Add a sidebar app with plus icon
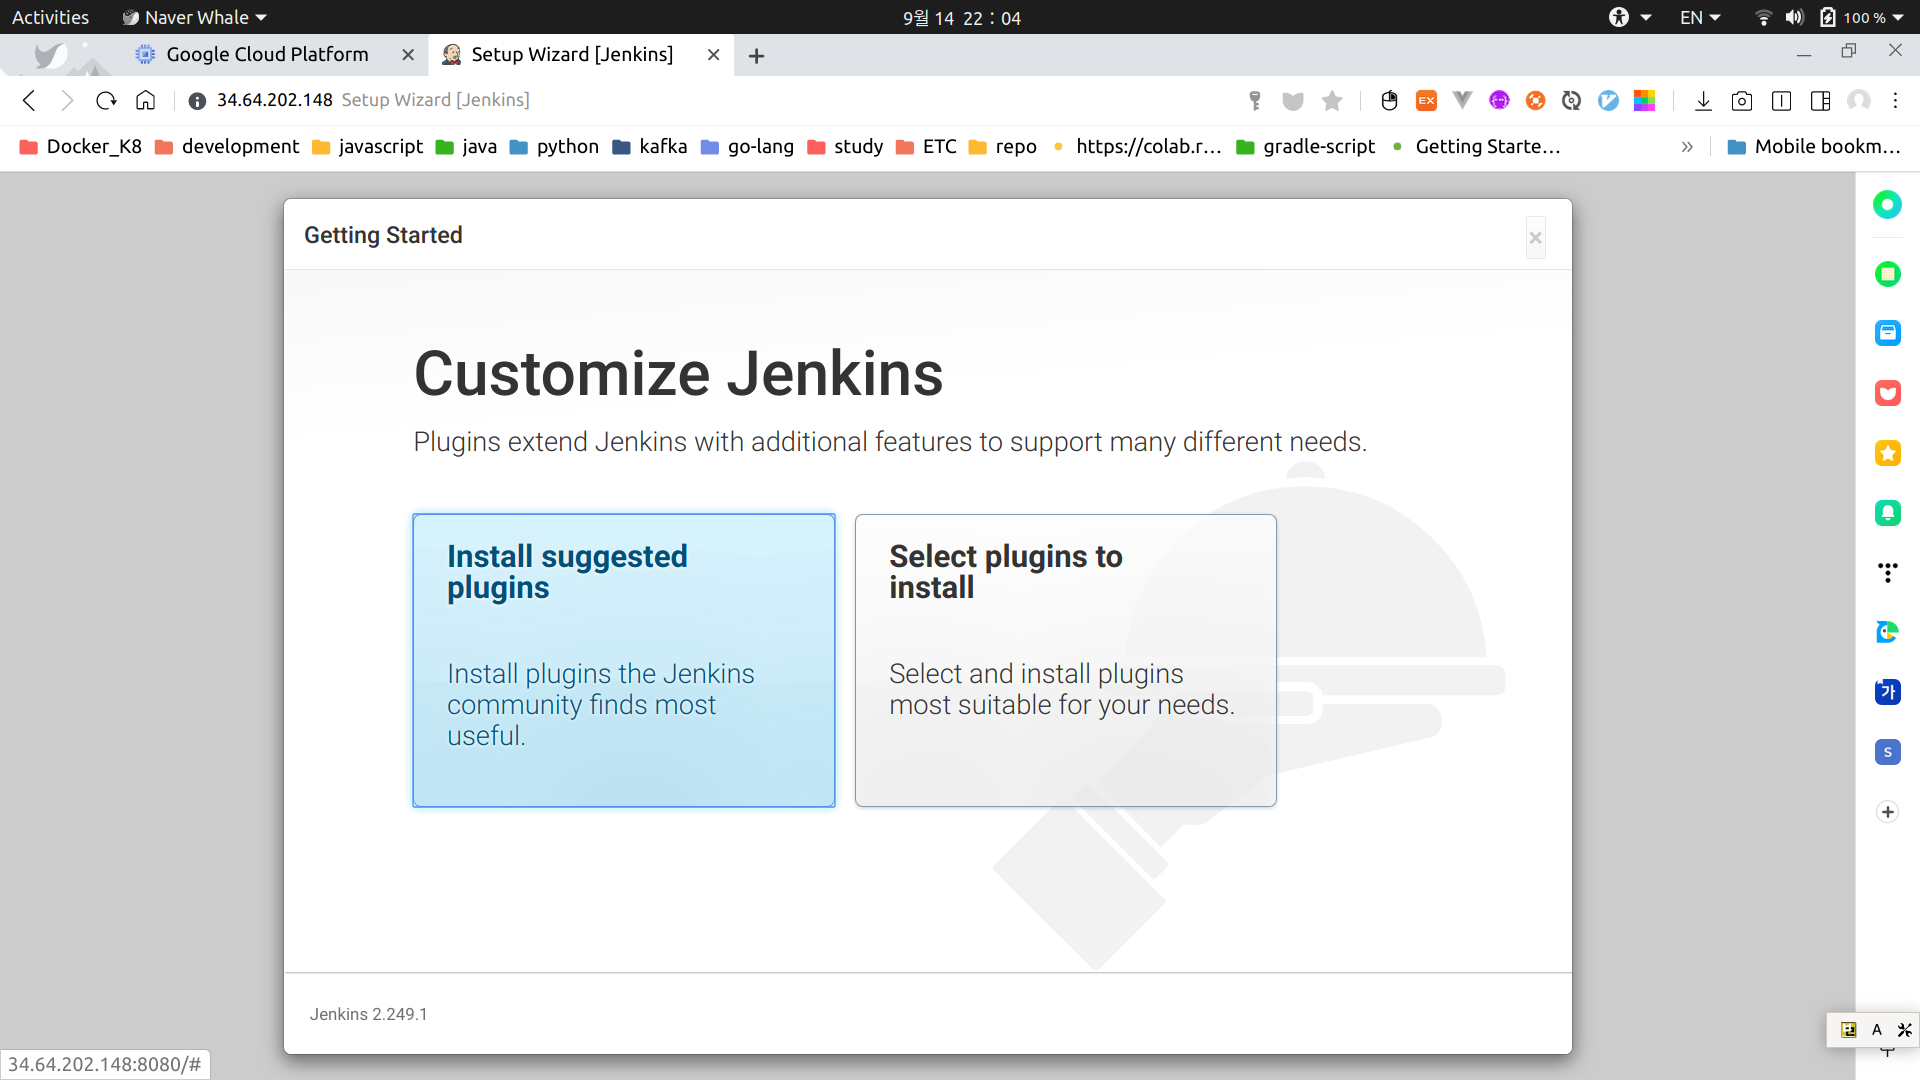The image size is (1920, 1080). (x=1887, y=812)
